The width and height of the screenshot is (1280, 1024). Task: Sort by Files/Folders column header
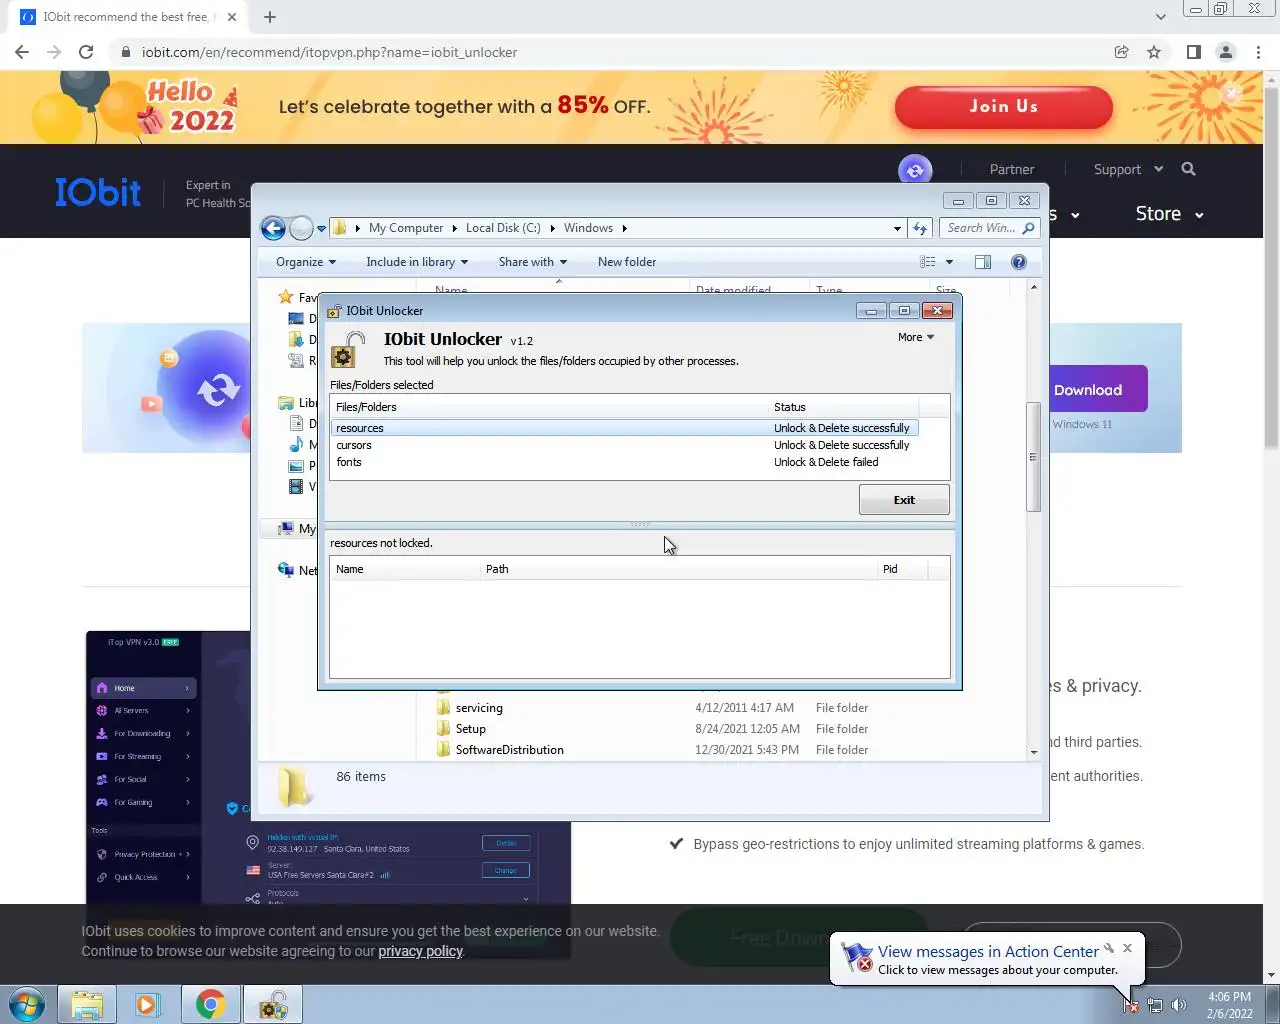(x=549, y=407)
